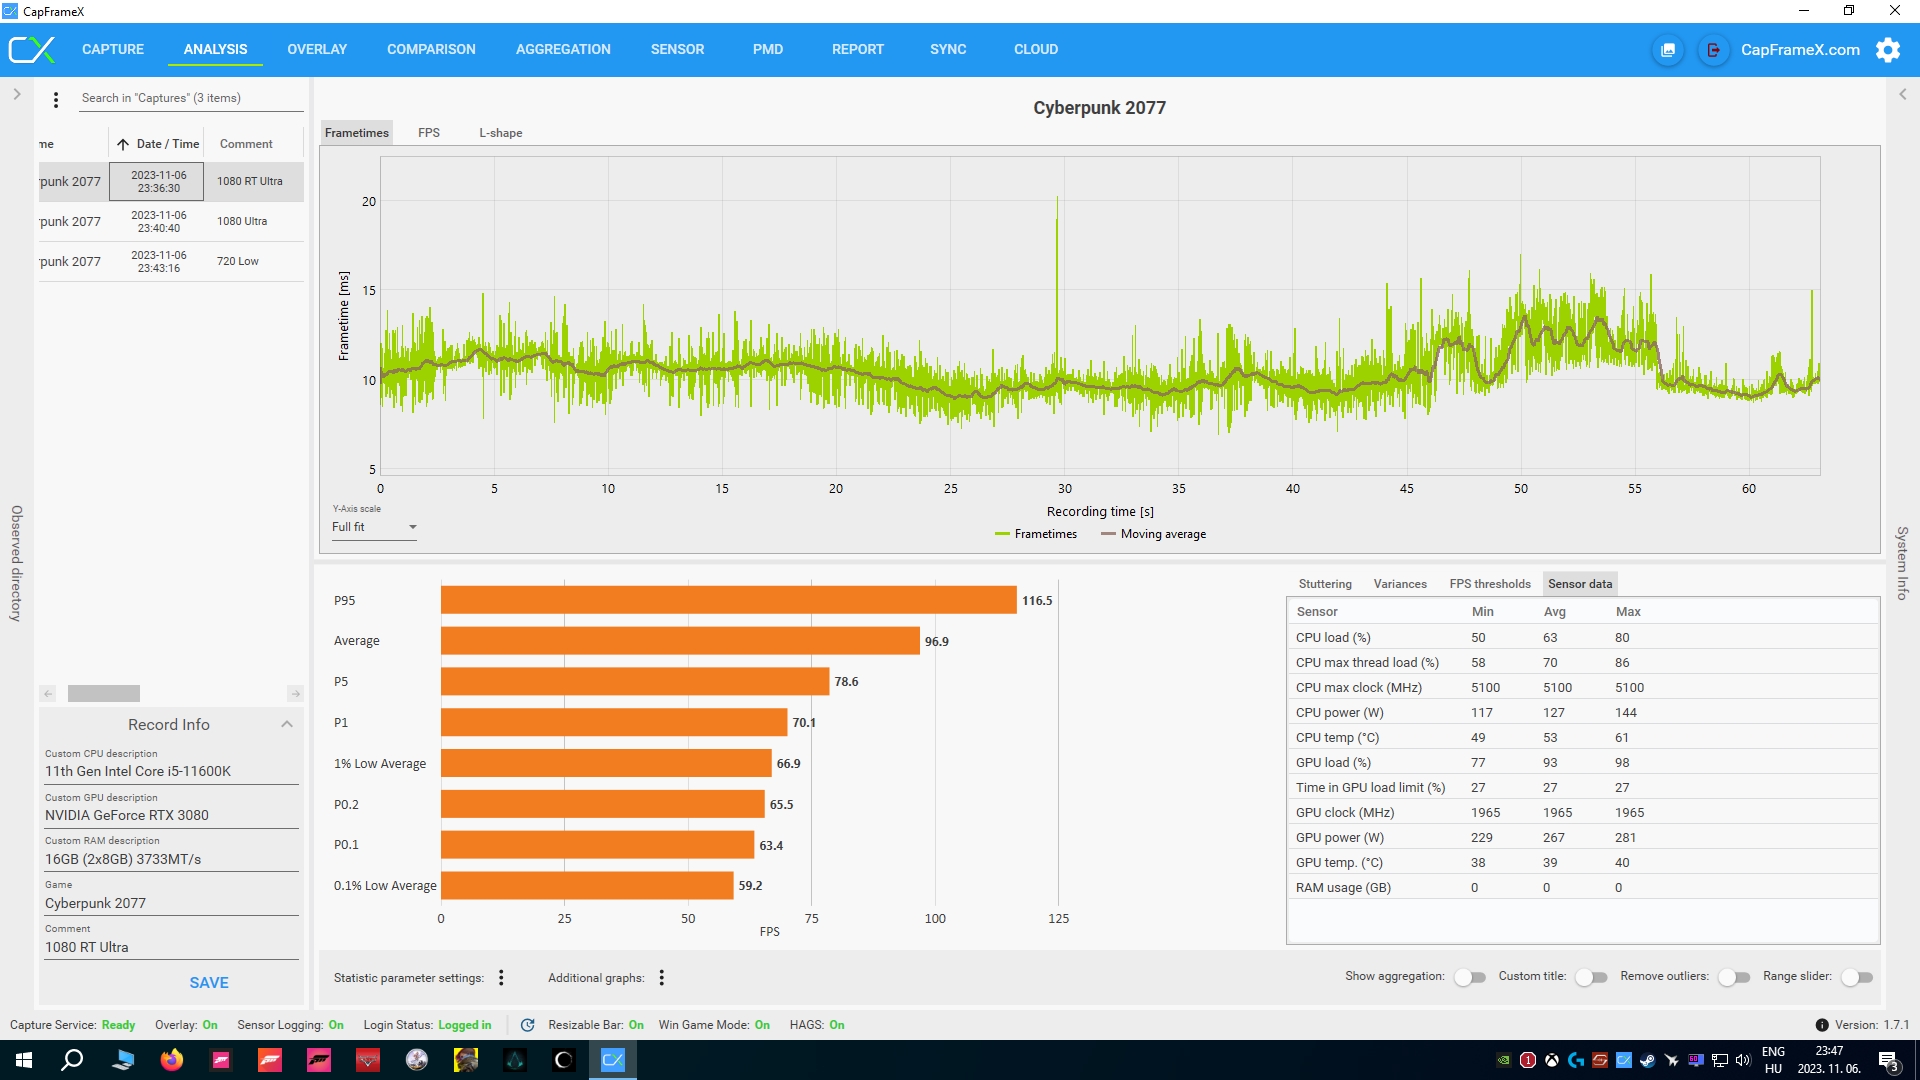This screenshot has height=1080, width=1920.
Task: Open the screenshot capture icon in header
Action: (1668, 50)
